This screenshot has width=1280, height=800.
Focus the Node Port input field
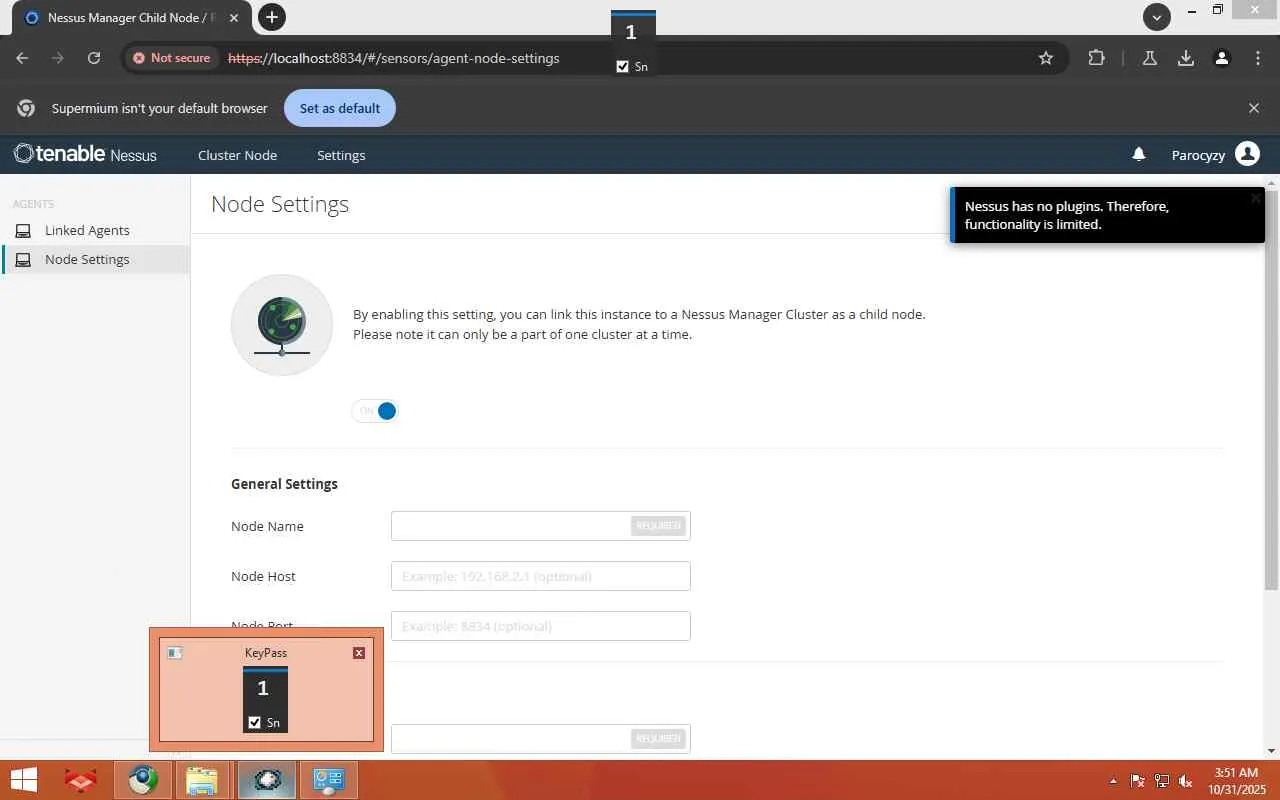click(x=540, y=626)
